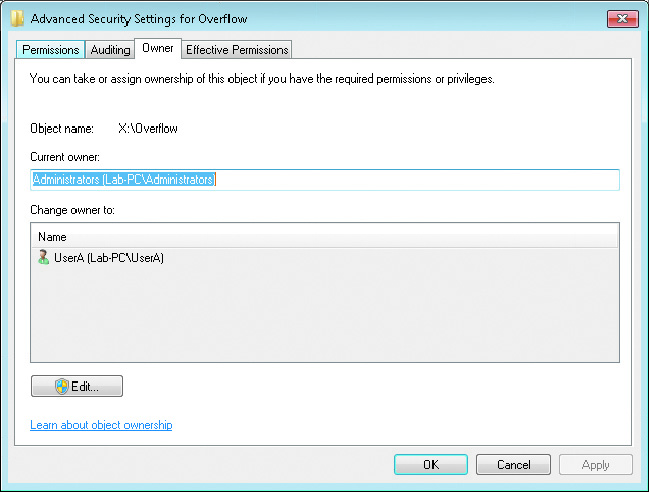Switch to the Permissions tab
The height and width of the screenshot is (492, 649).
tap(50, 50)
